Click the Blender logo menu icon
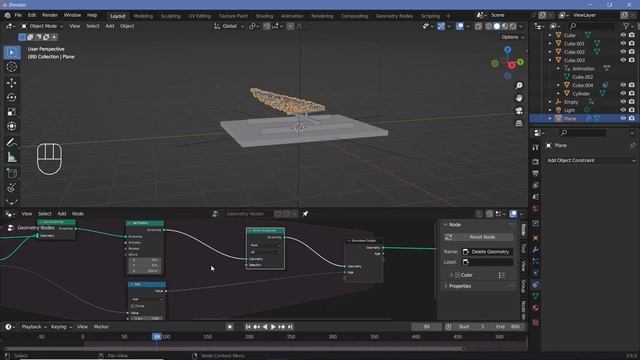The width and height of the screenshot is (640, 360). click(7, 15)
